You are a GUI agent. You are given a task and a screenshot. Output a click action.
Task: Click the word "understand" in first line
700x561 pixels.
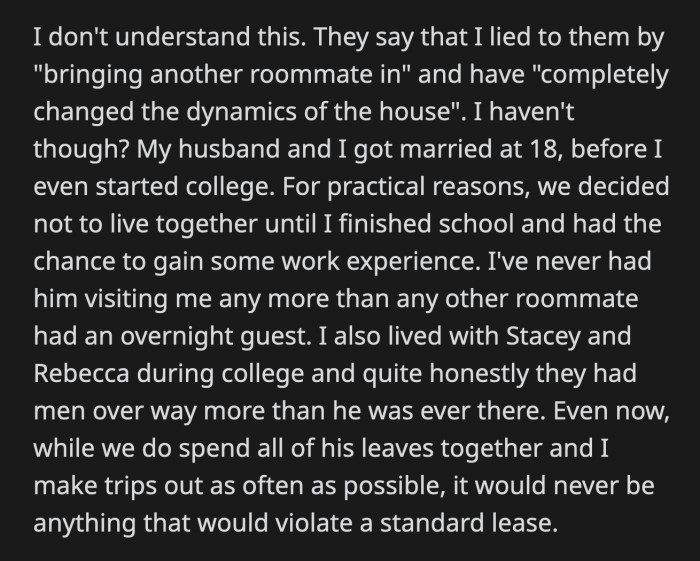tap(182, 37)
